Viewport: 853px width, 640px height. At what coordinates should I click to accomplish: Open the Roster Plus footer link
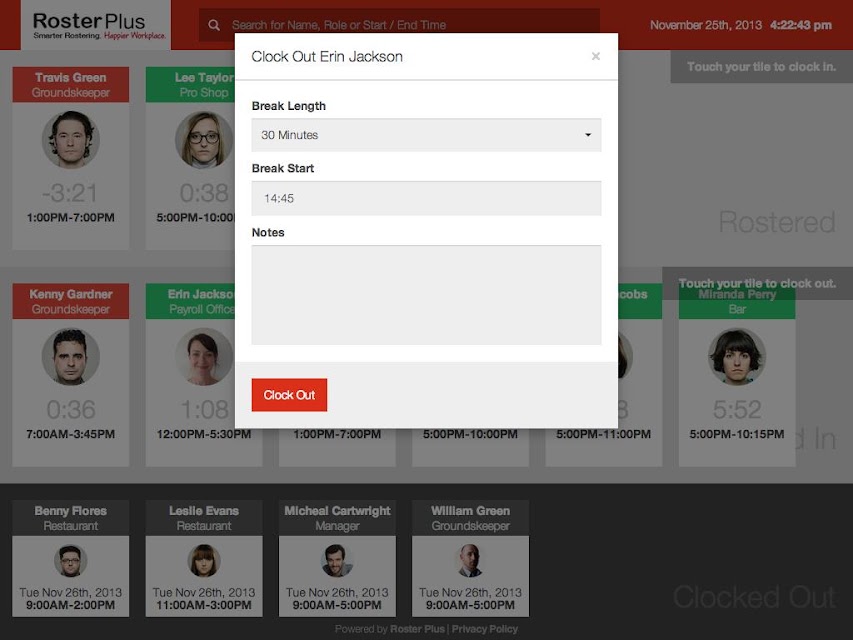[417, 629]
